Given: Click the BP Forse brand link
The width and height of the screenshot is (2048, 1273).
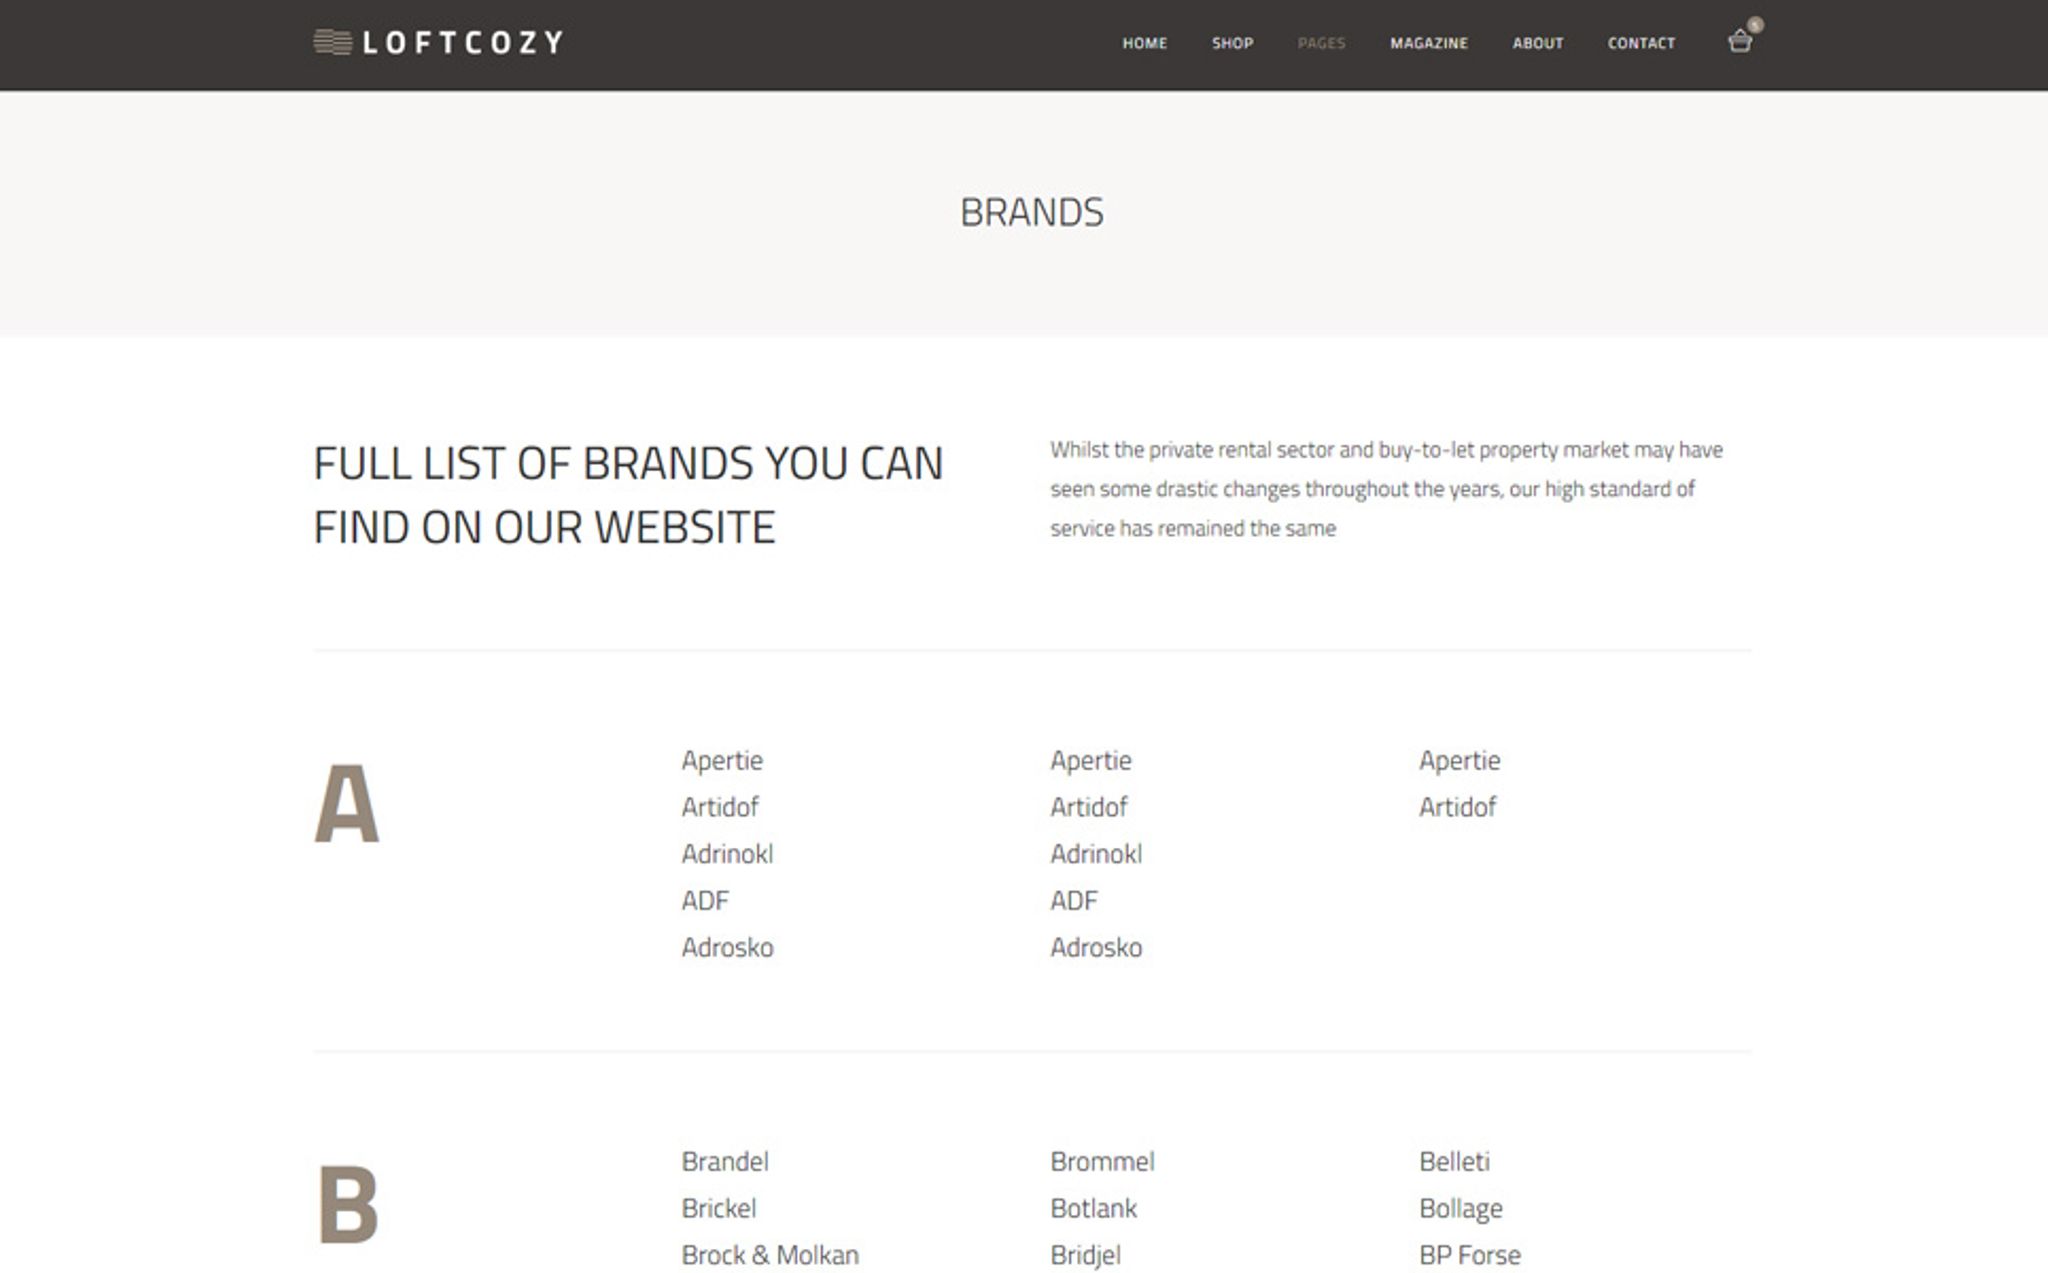Looking at the screenshot, I should coord(1469,1255).
